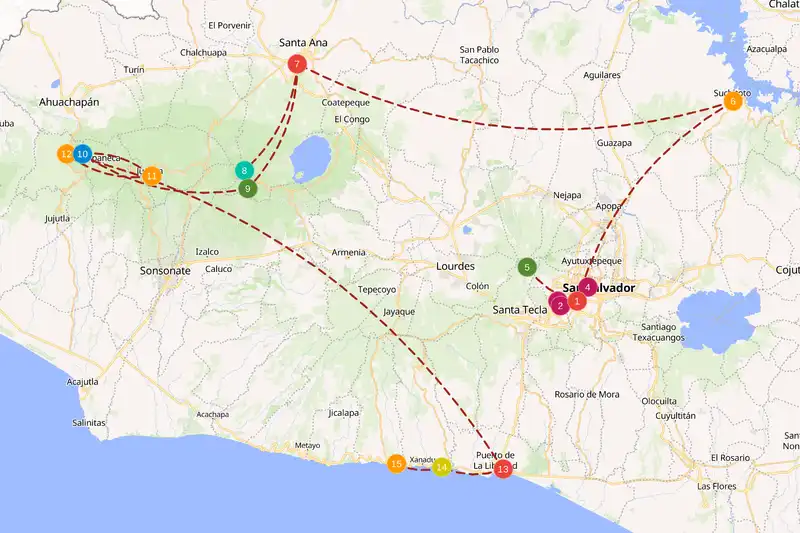Click the Acajutla coastal label

point(83,382)
